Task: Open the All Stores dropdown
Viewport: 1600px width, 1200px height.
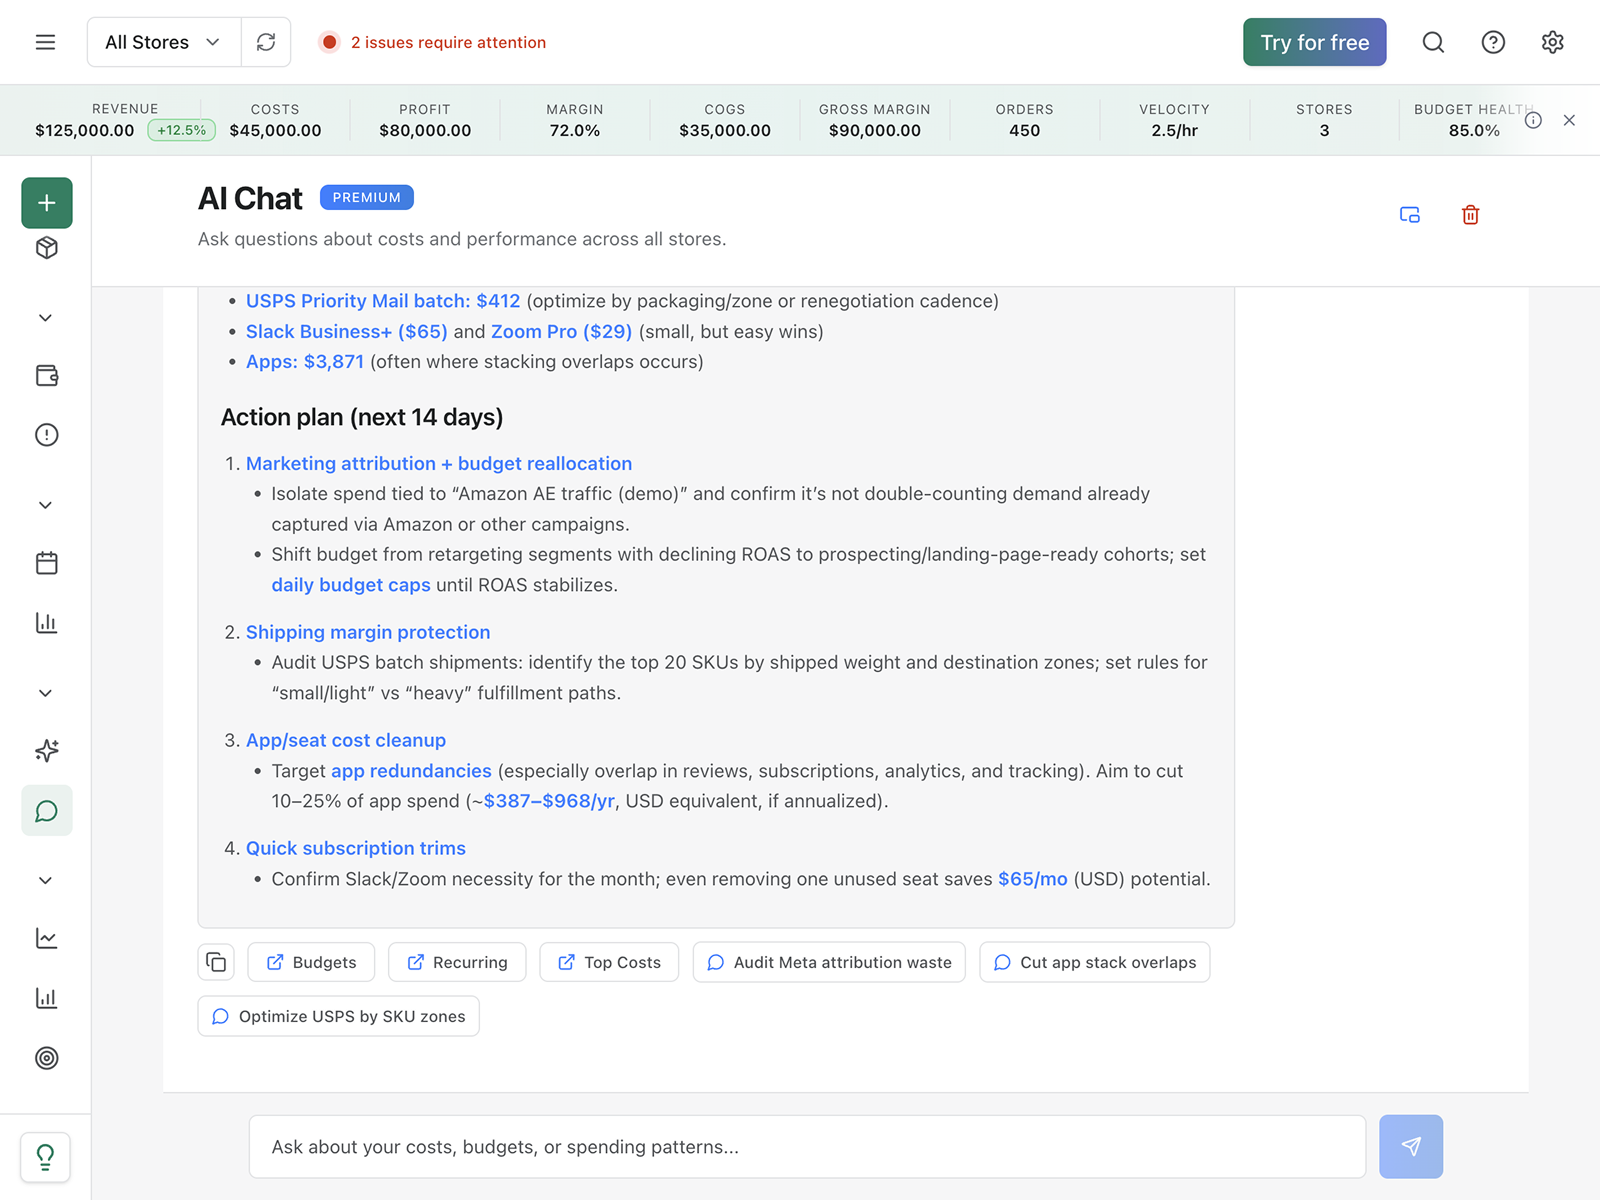Action: [164, 42]
